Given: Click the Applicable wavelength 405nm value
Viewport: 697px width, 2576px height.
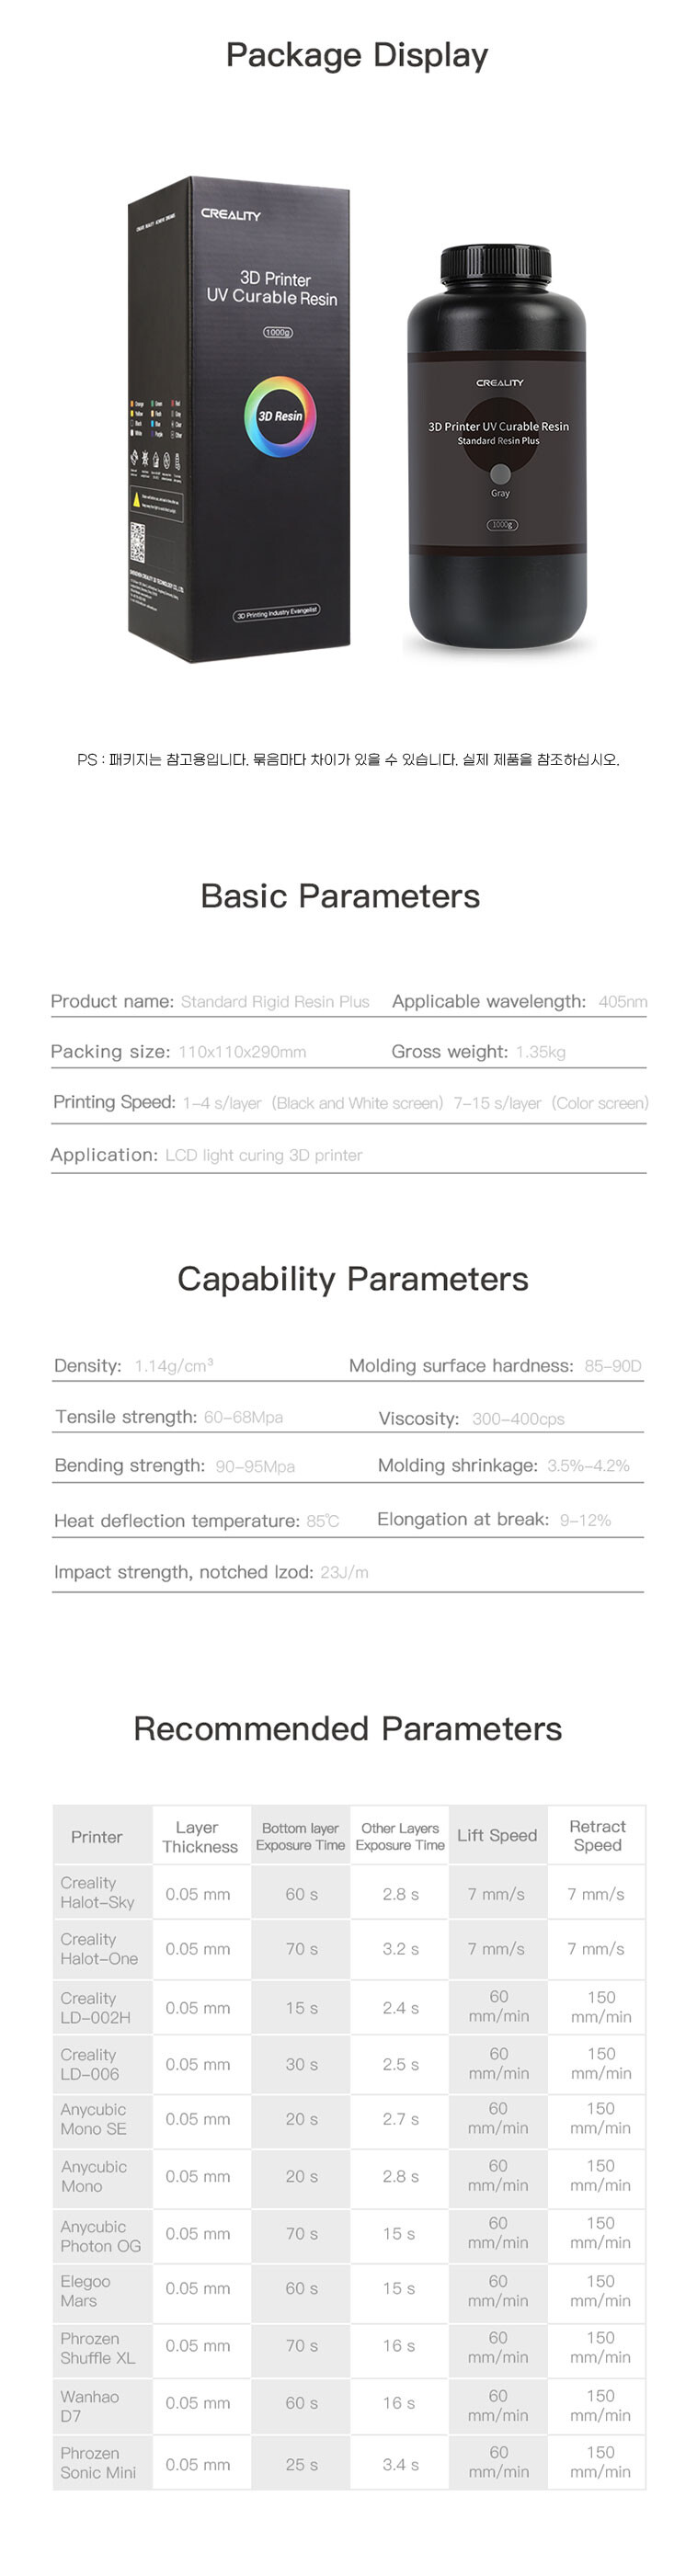Looking at the screenshot, I should (622, 1002).
